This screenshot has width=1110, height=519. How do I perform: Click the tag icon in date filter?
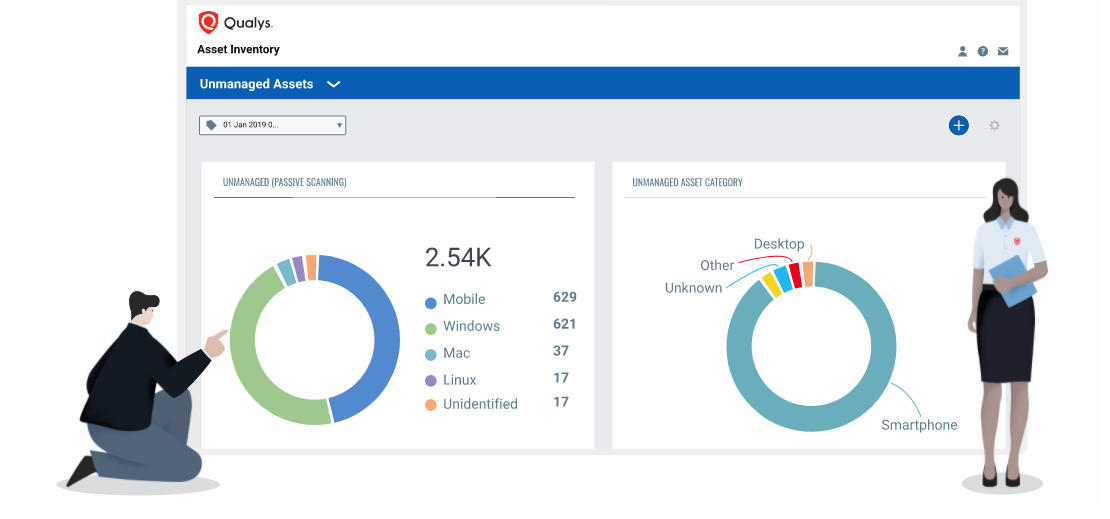[211, 125]
